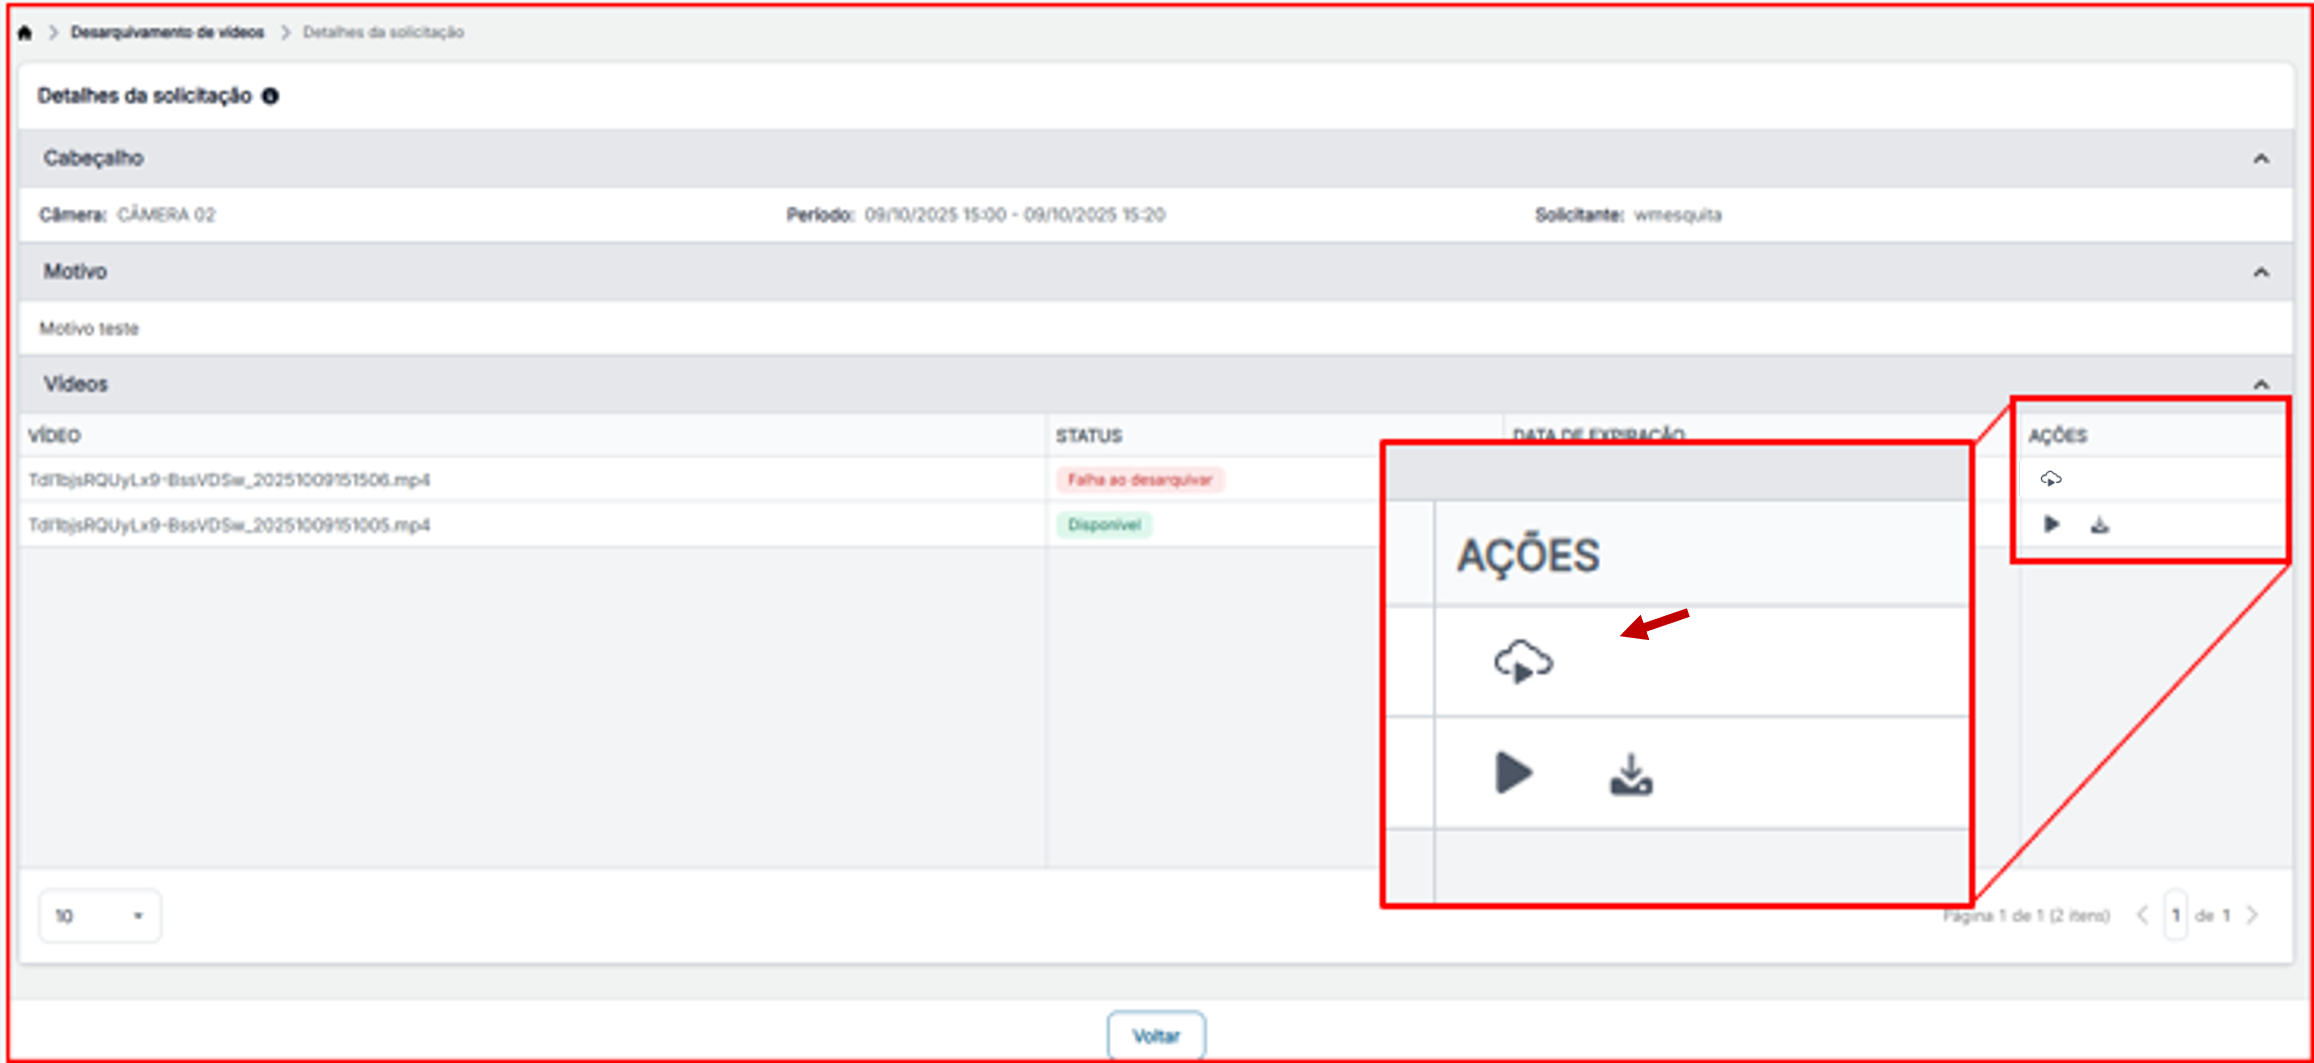Collapse the Motivo section
This screenshot has width=2314, height=1063.
pos(2261,272)
